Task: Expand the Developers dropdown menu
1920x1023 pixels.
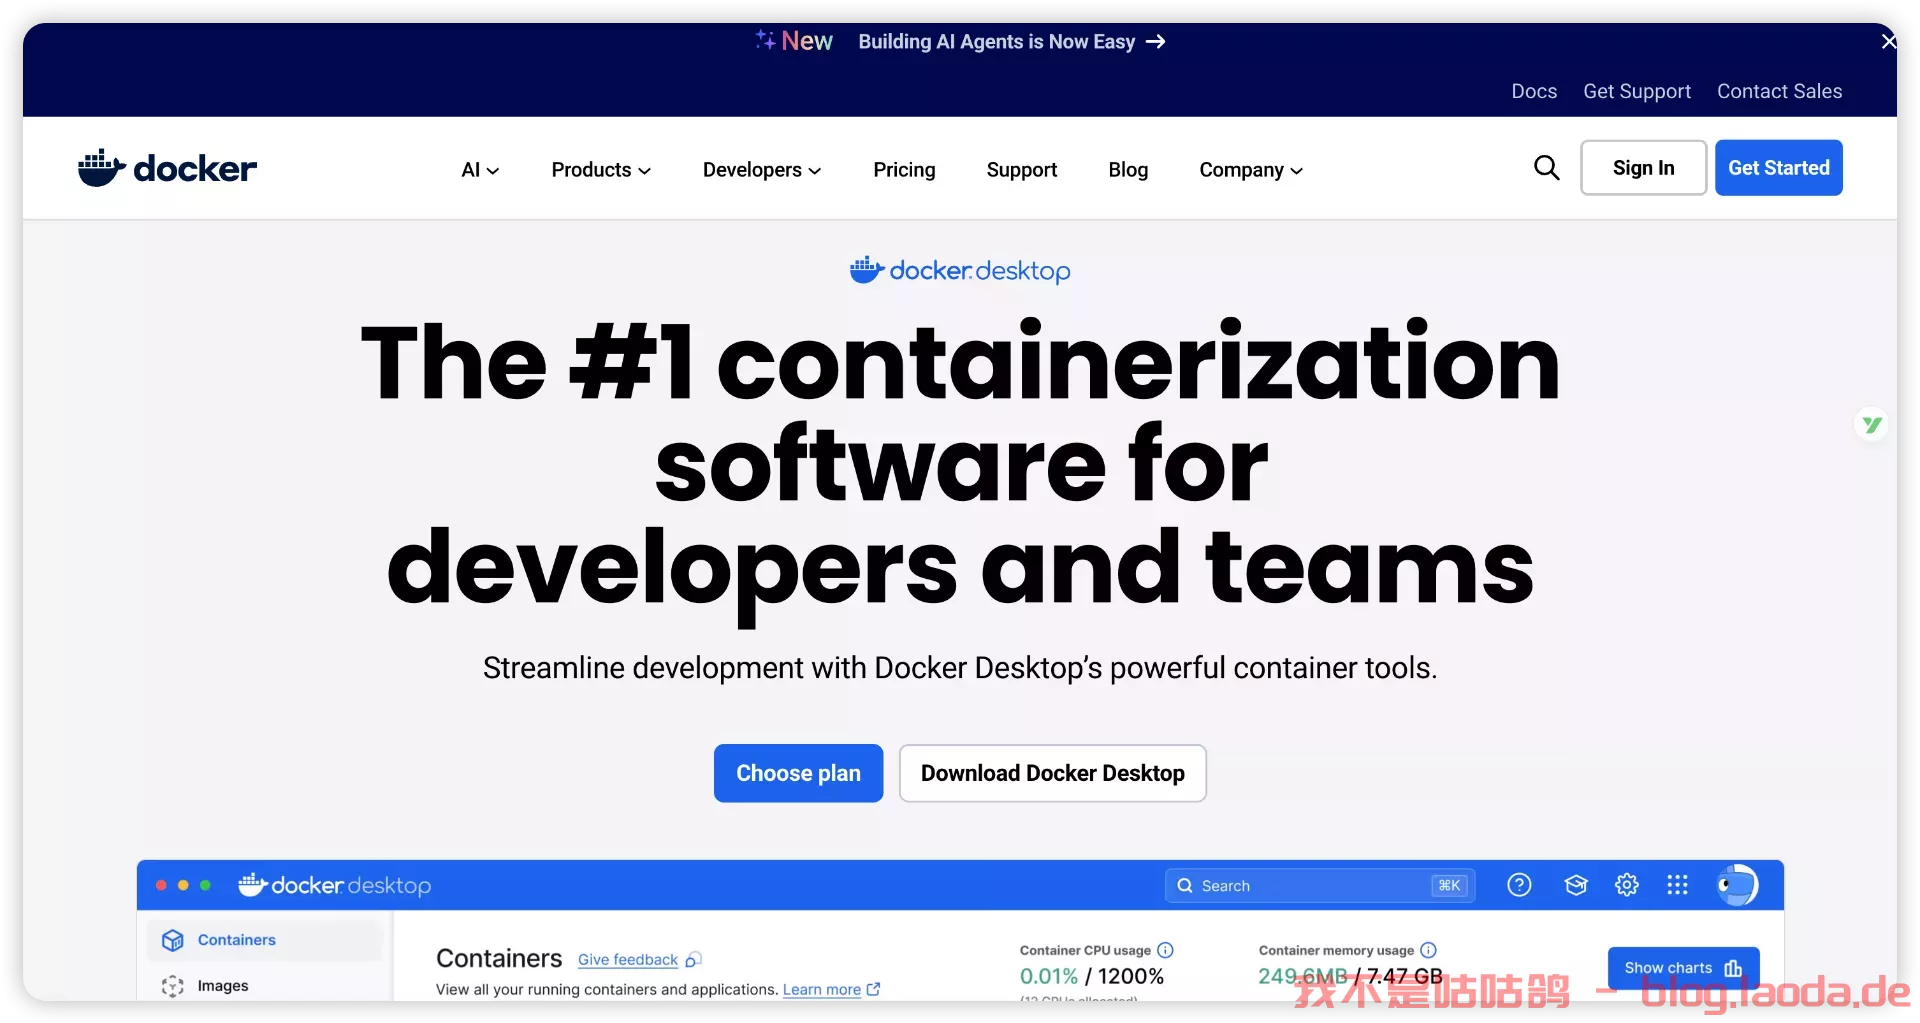Action: click(x=762, y=170)
